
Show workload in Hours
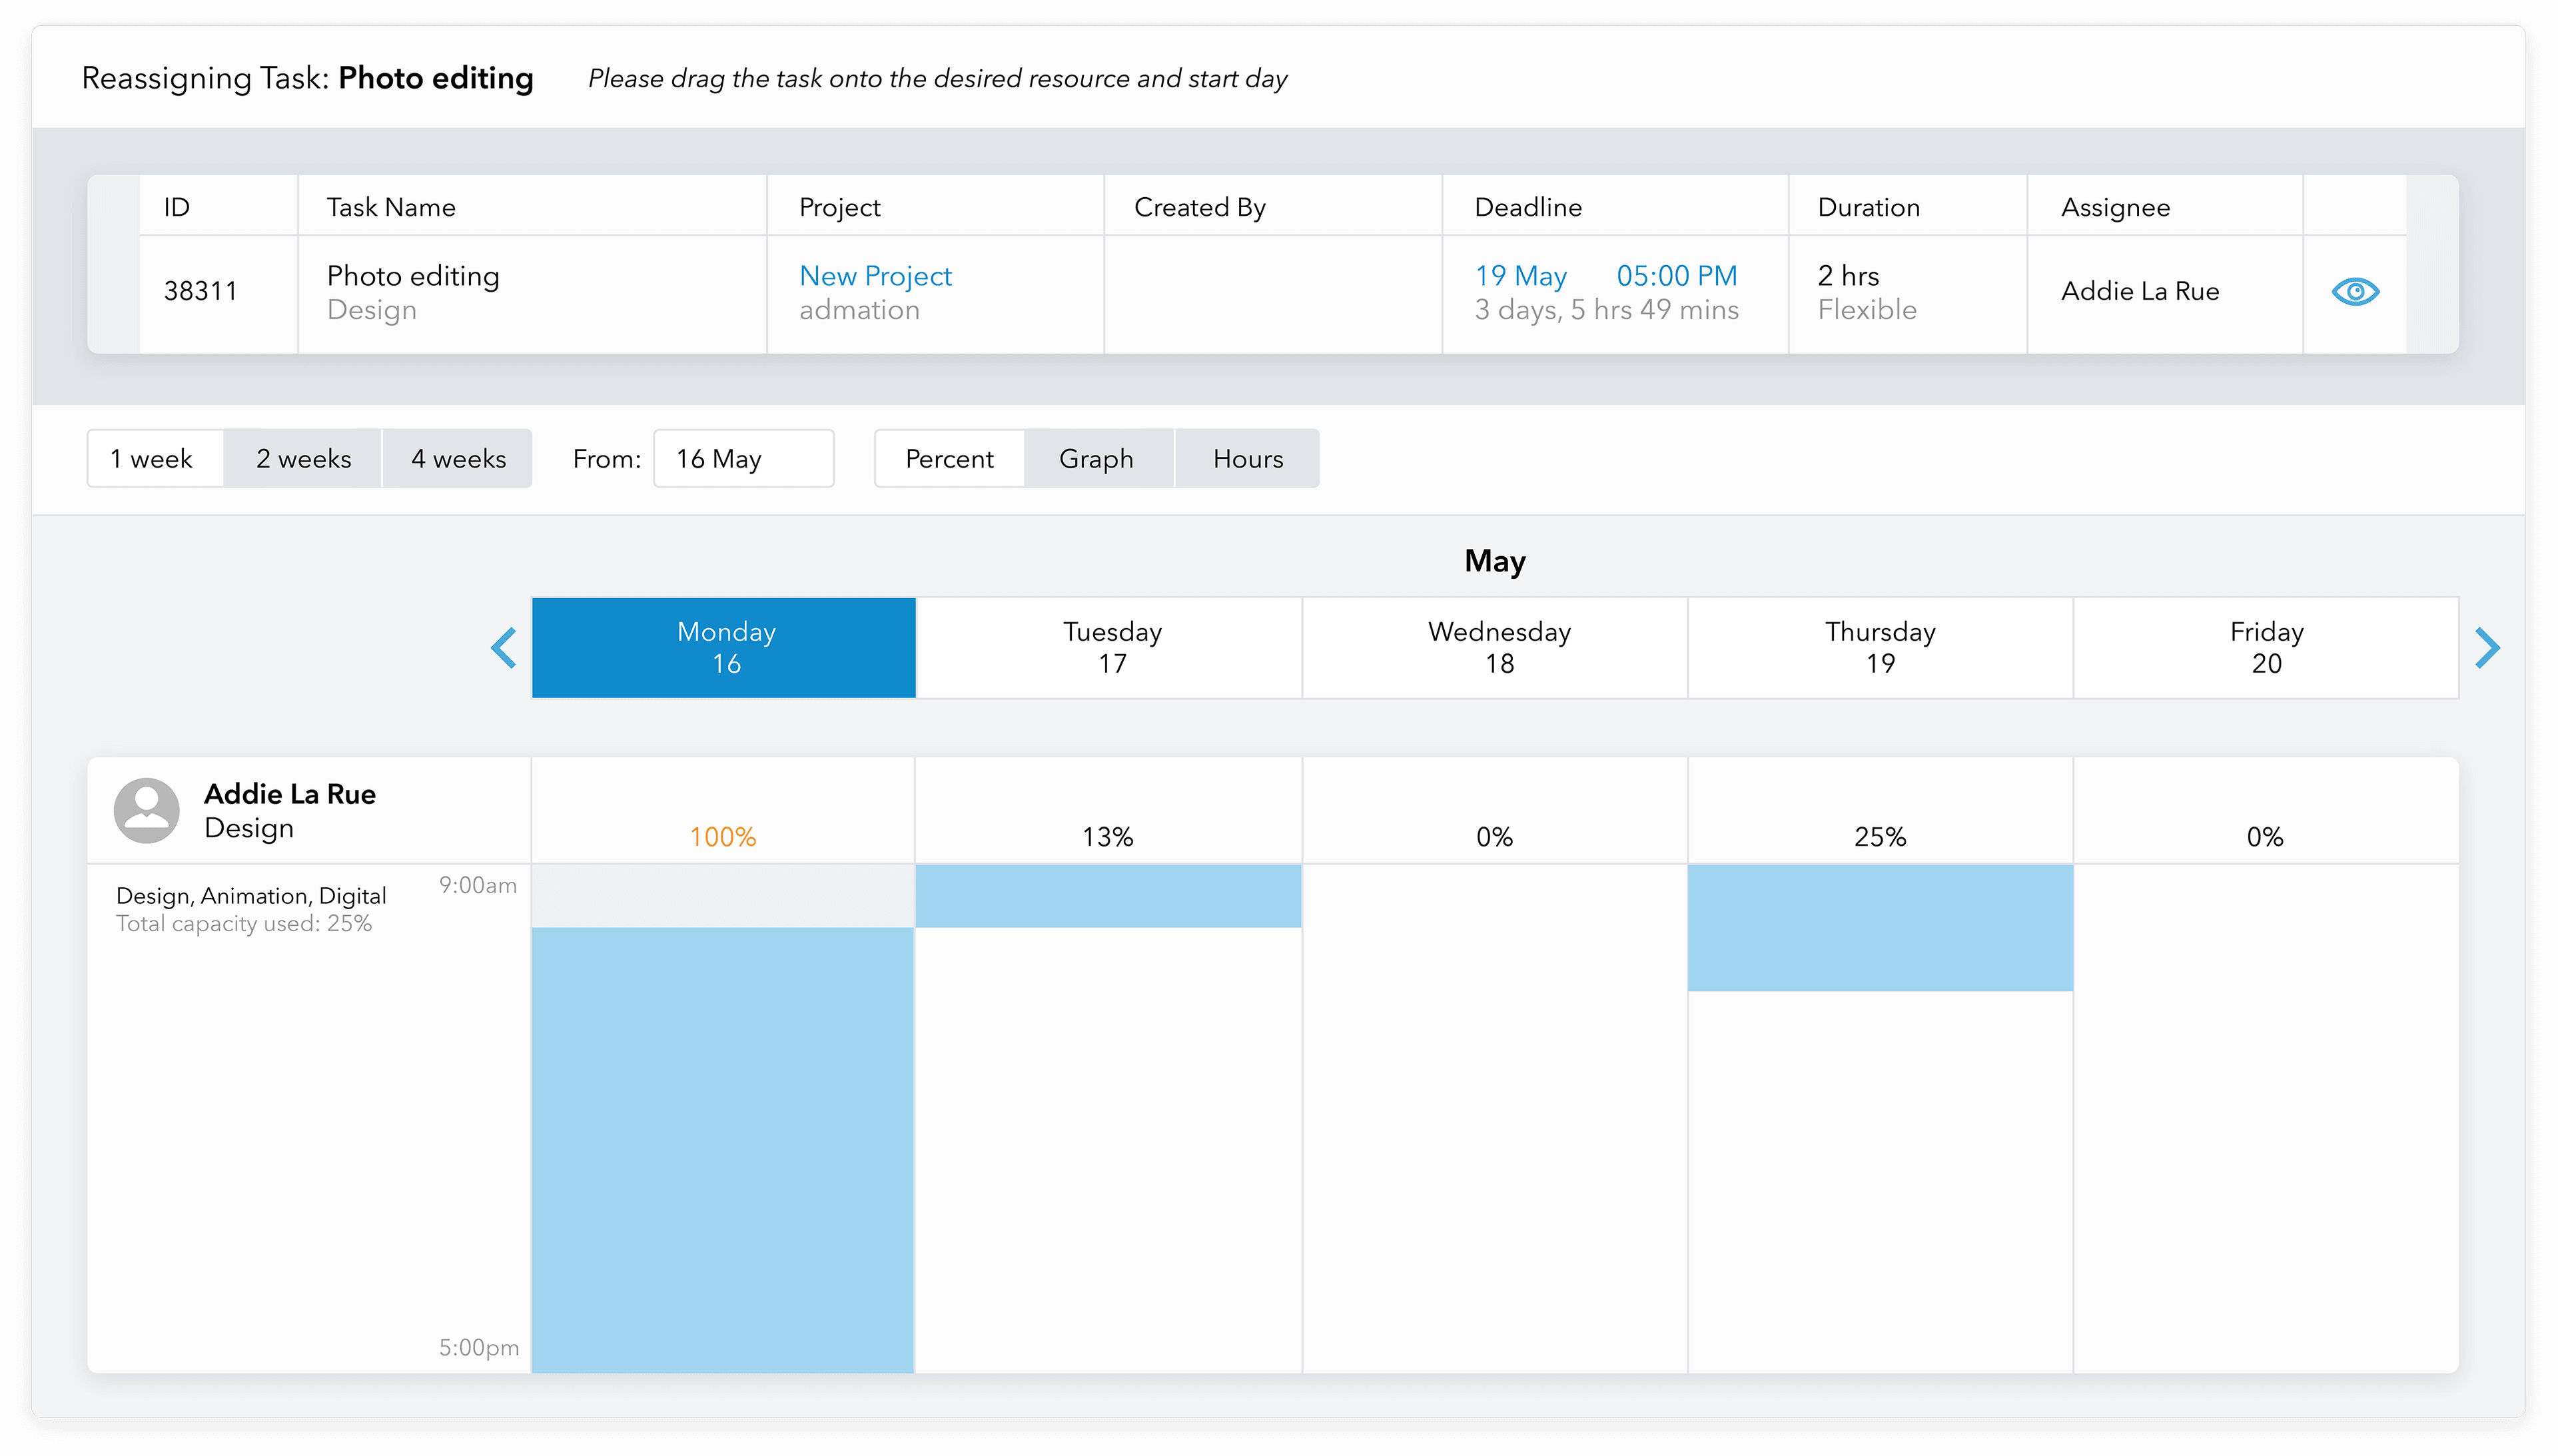click(x=1246, y=458)
